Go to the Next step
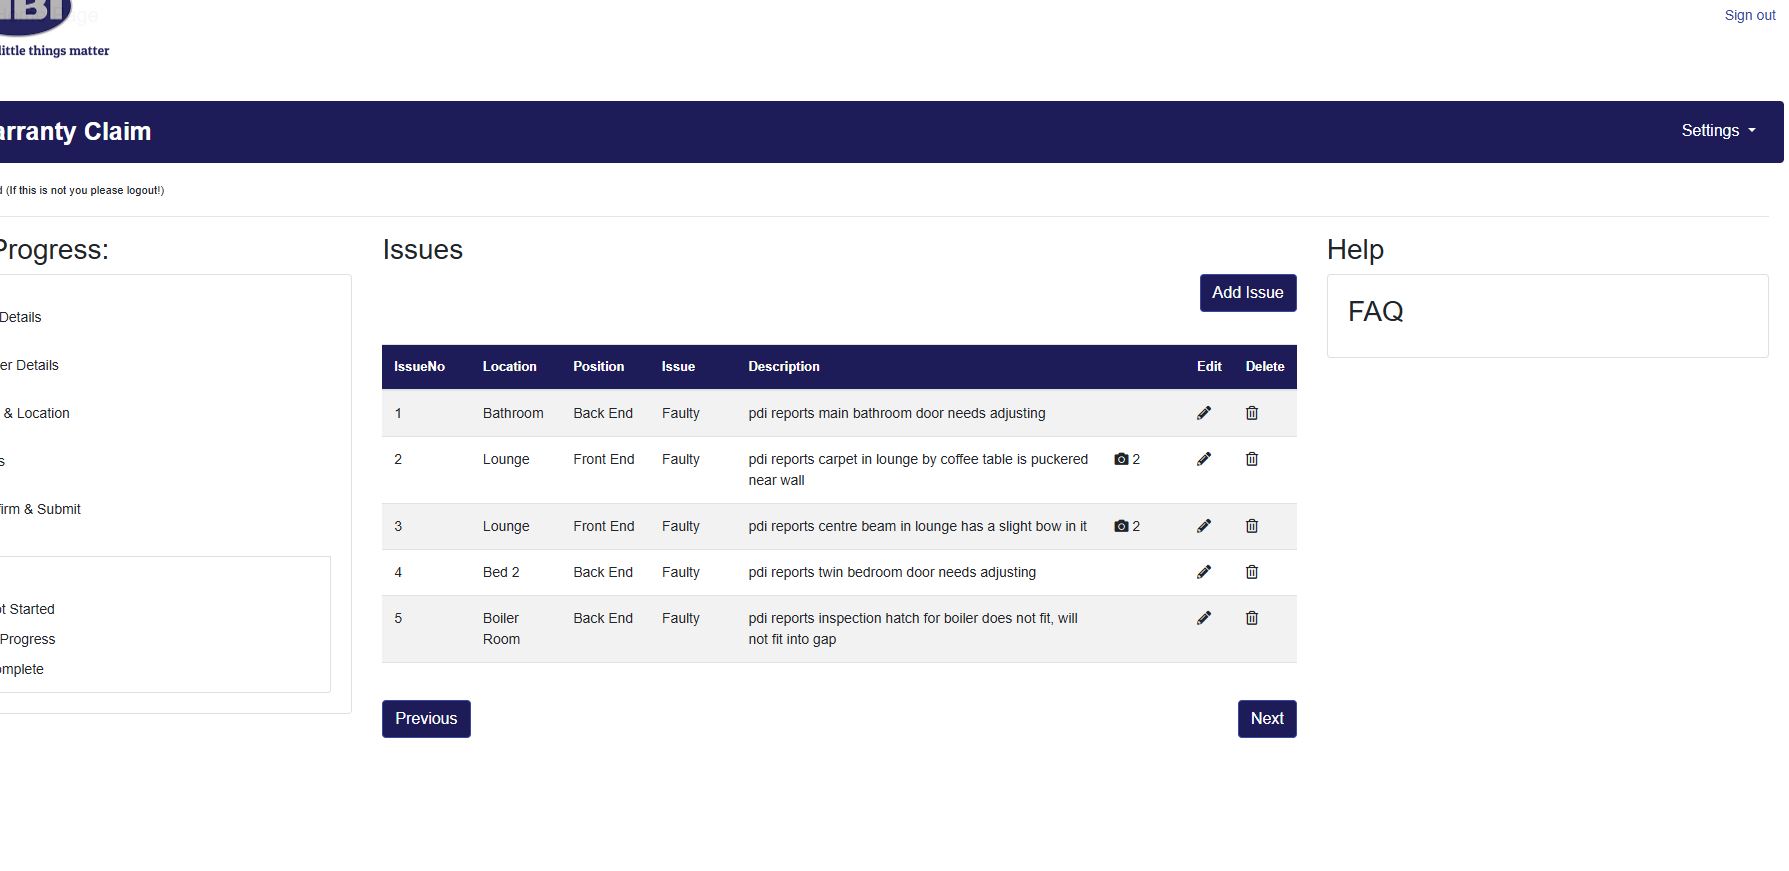1789x871 pixels. [1266, 719]
